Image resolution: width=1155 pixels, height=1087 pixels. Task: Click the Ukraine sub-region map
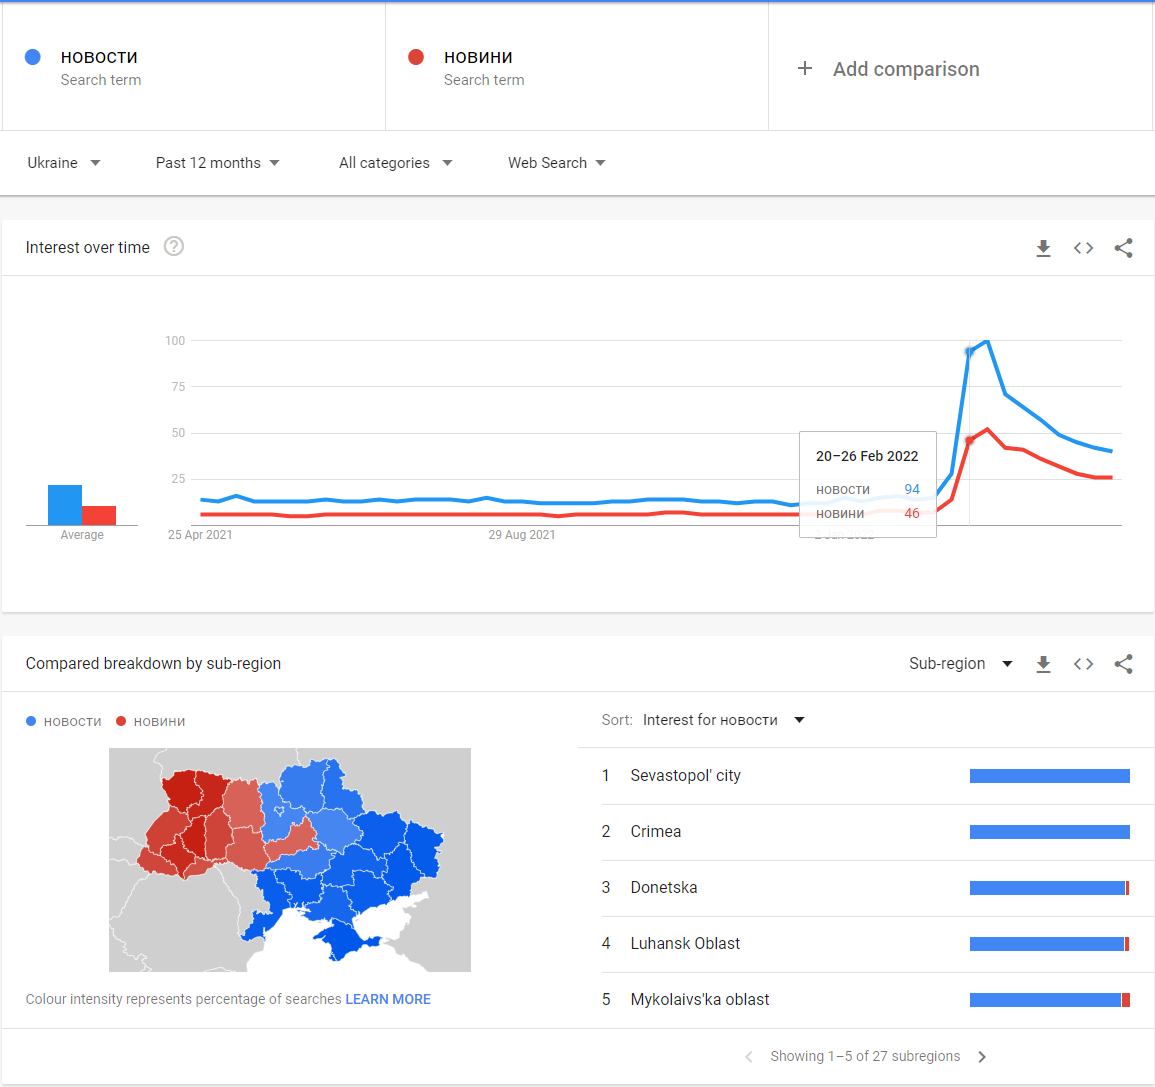[x=289, y=859]
